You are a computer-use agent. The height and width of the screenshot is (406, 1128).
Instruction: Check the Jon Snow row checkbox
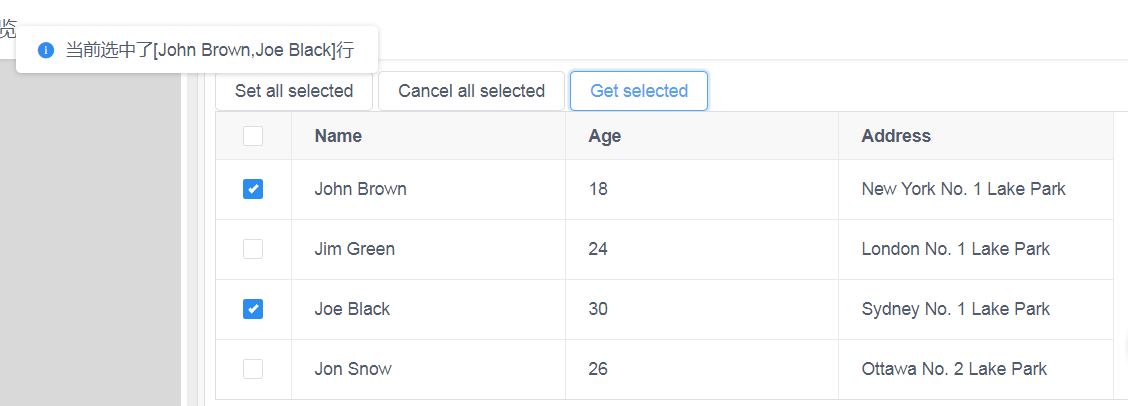click(x=253, y=369)
